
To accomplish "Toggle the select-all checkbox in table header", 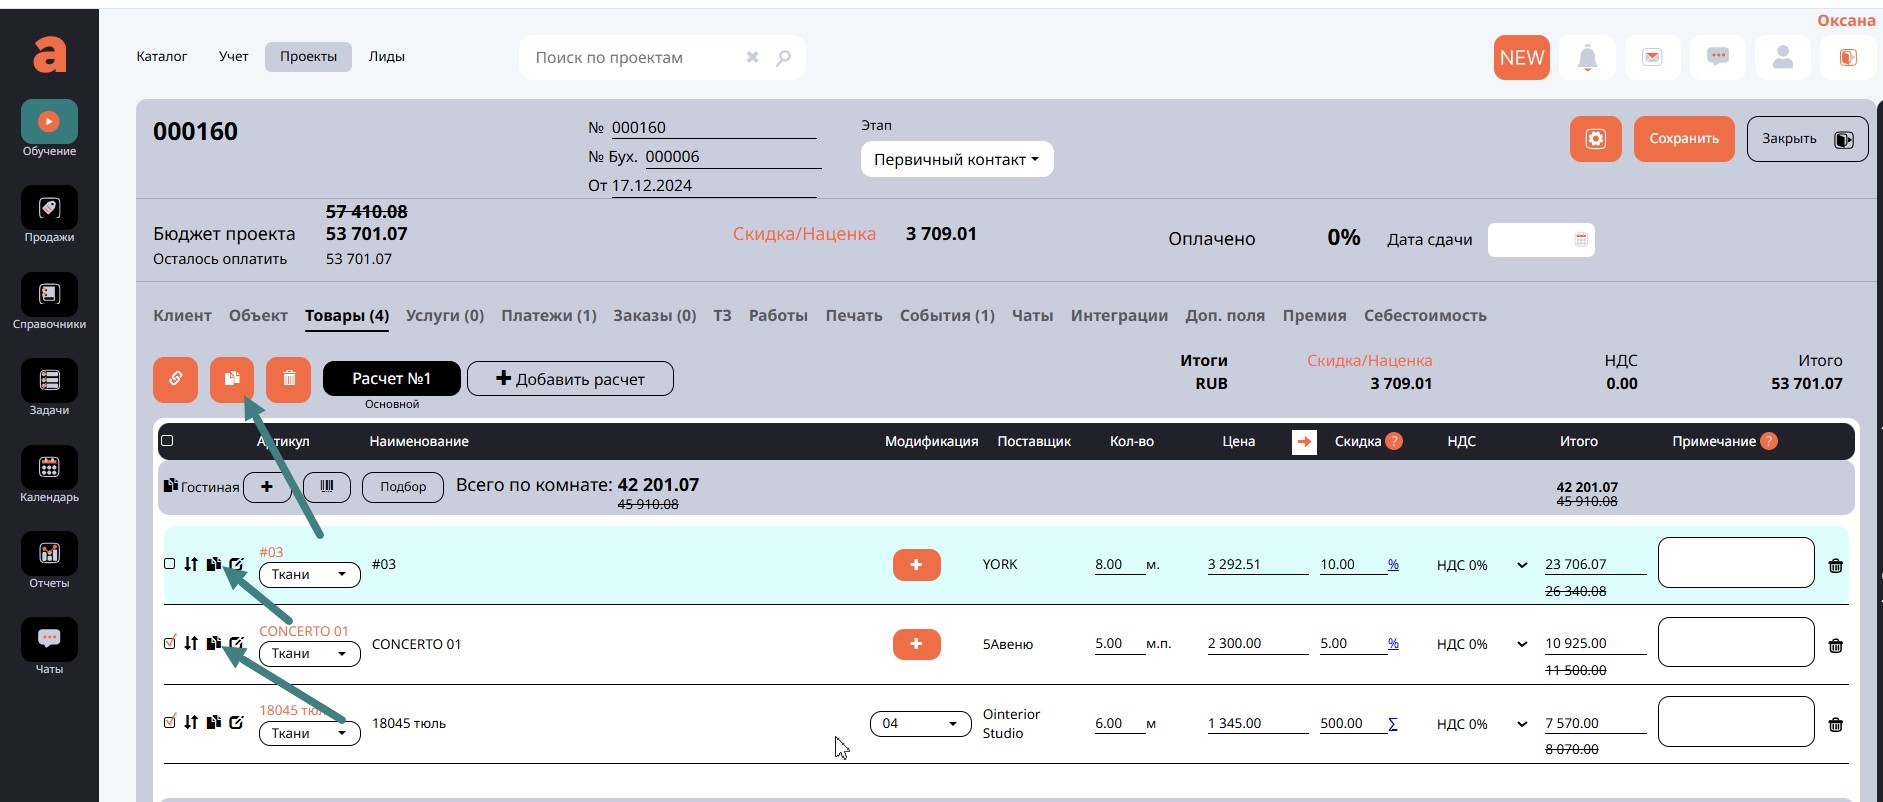I will [x=167, y=441].
